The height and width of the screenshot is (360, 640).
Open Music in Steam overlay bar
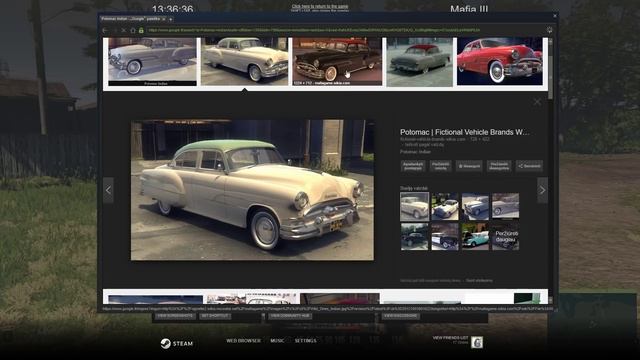point(277,341)
